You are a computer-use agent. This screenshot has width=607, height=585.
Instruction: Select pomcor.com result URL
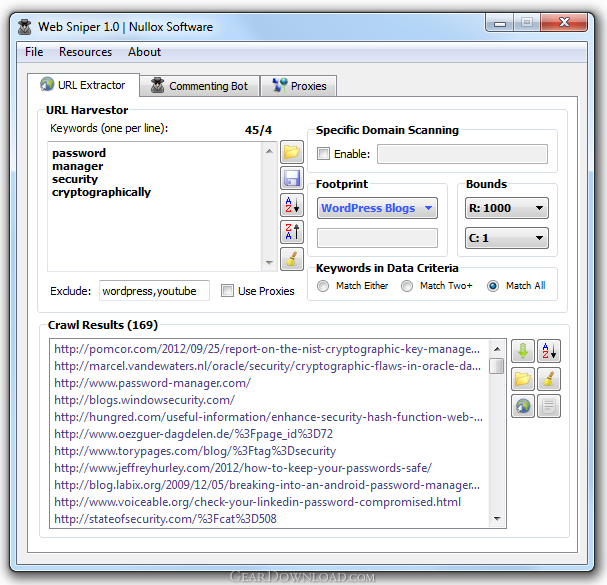(x=267, y=349)
